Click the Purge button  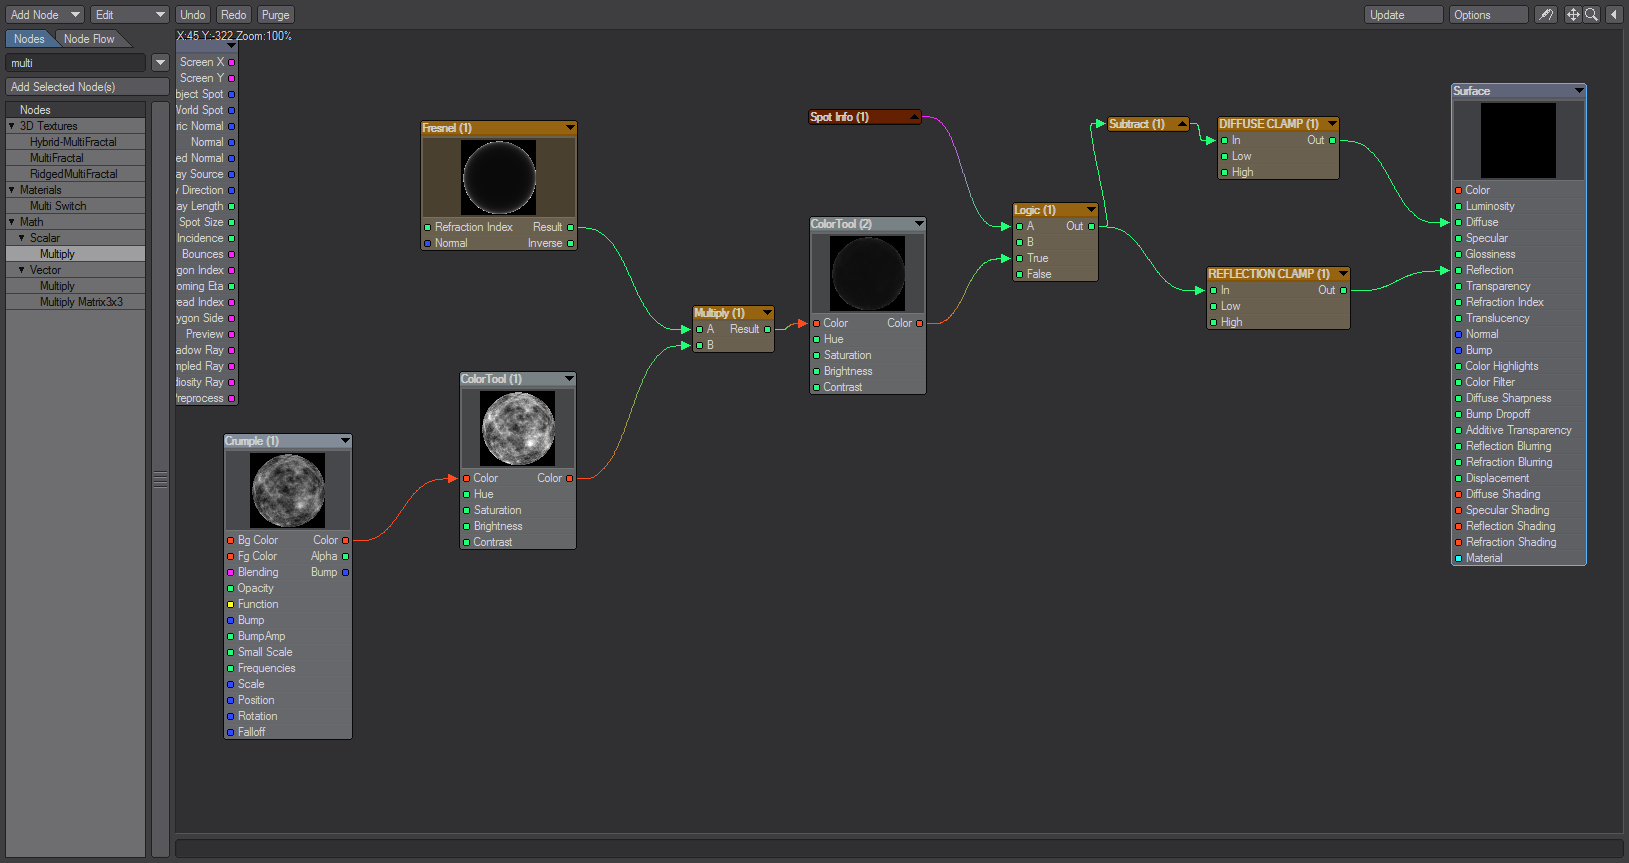[x=275, y=15]
